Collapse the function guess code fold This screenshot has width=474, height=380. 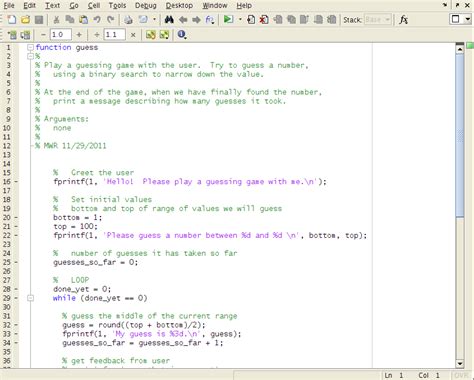coord(30,47)
